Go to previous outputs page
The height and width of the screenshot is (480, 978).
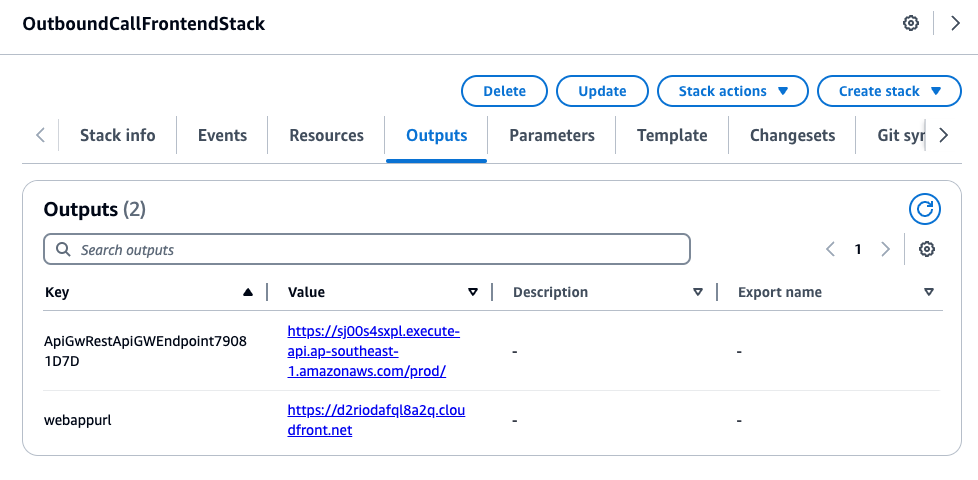point(830,249)
